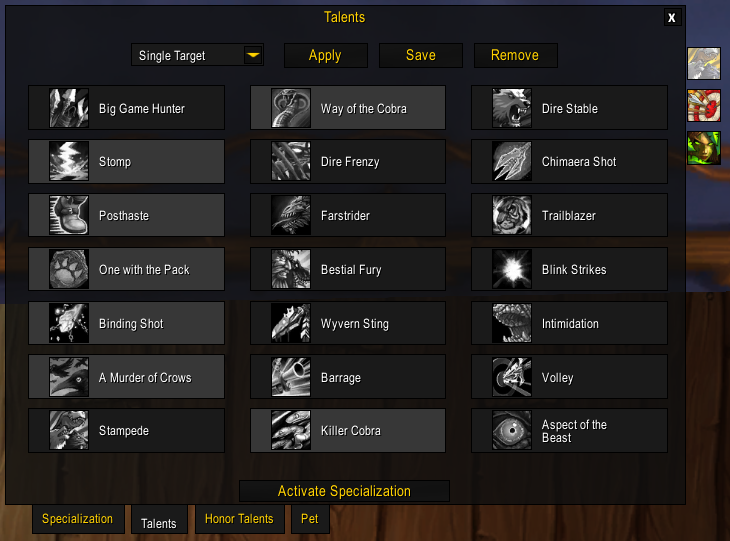Select the green-faced specialization icon on right edge
Viewport: 730px width, 541px height.
(x=703, y=149)
